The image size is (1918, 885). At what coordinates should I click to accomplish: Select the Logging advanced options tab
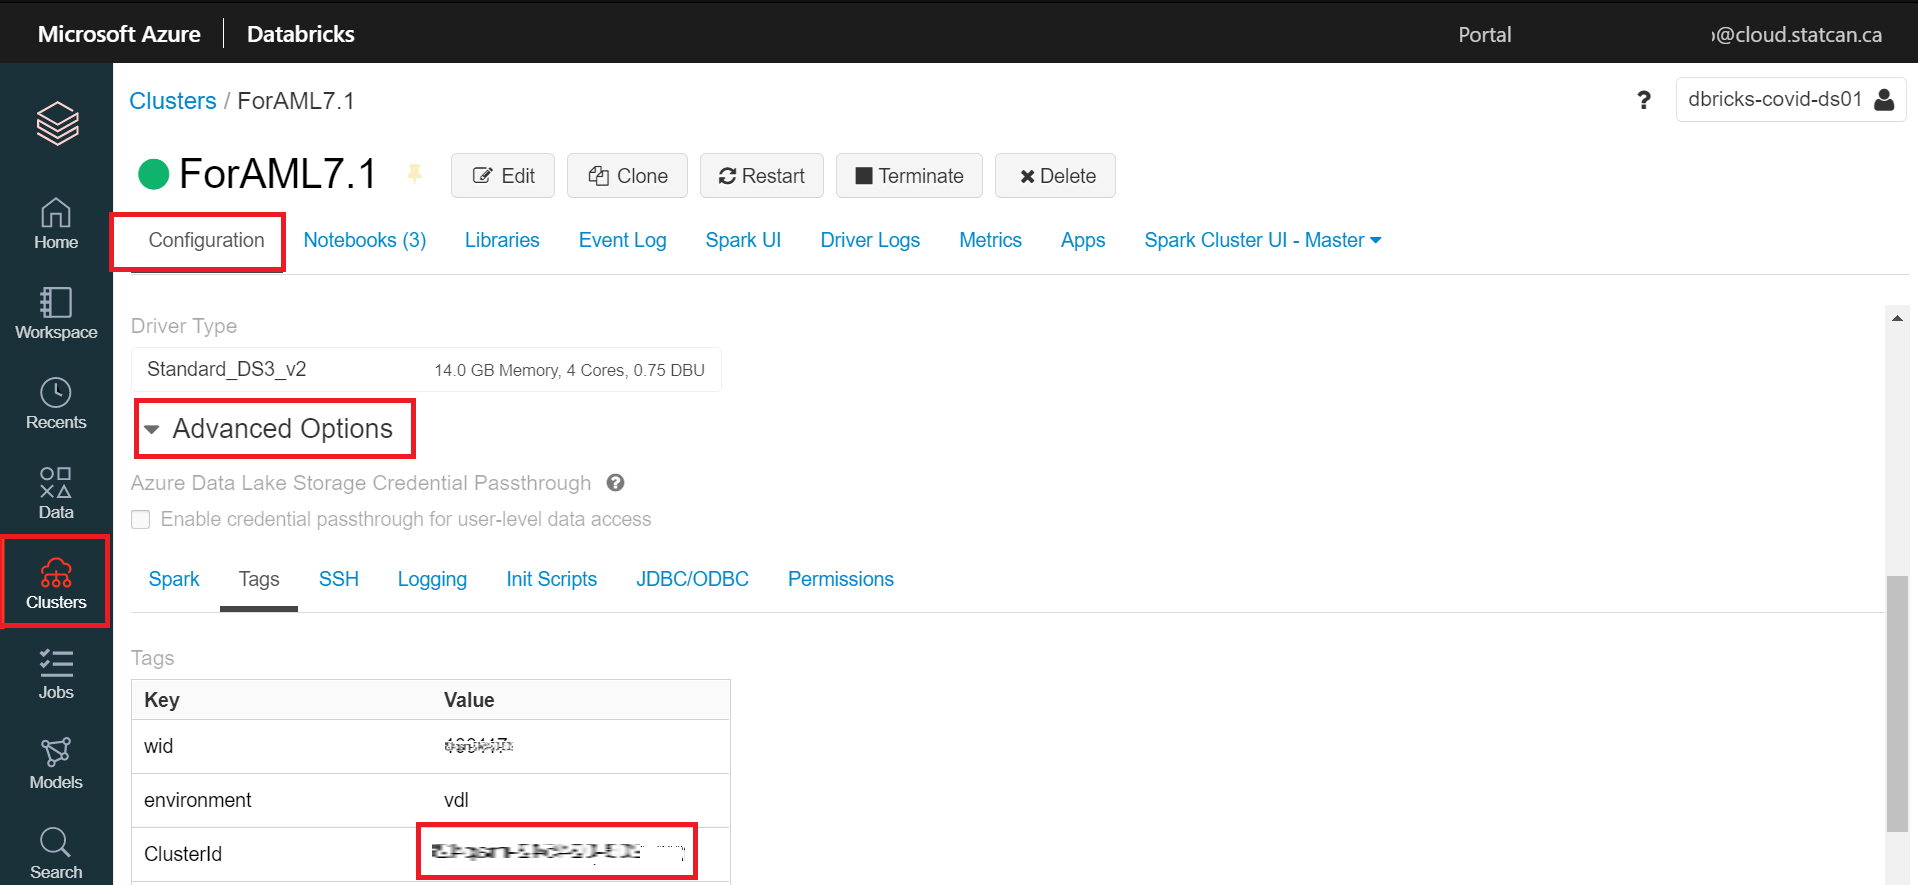tap(432, 579)
